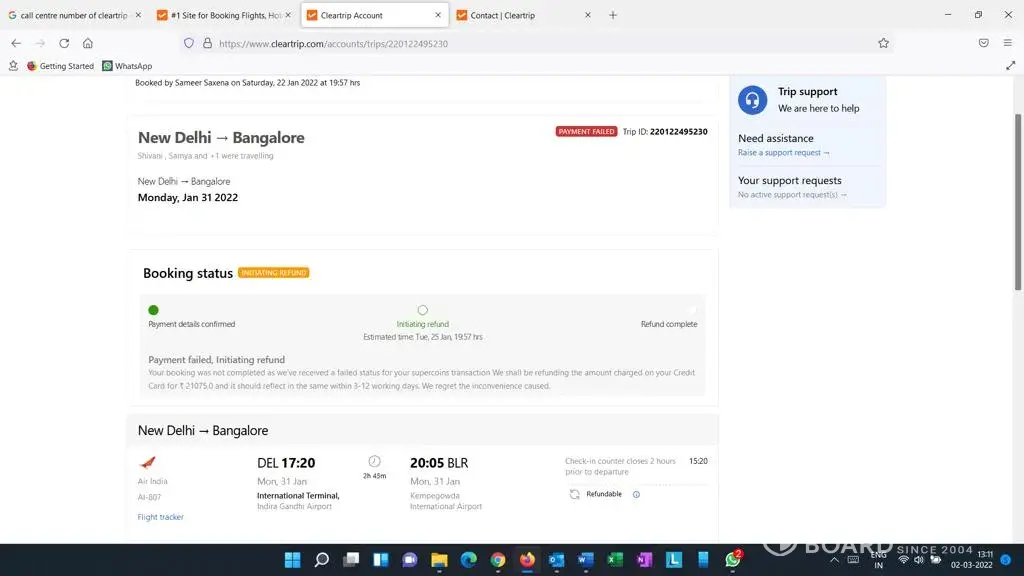Open the Getting Started bookmark
The width and height of the screenshot is (1024, 576).
tap(60, 66)
